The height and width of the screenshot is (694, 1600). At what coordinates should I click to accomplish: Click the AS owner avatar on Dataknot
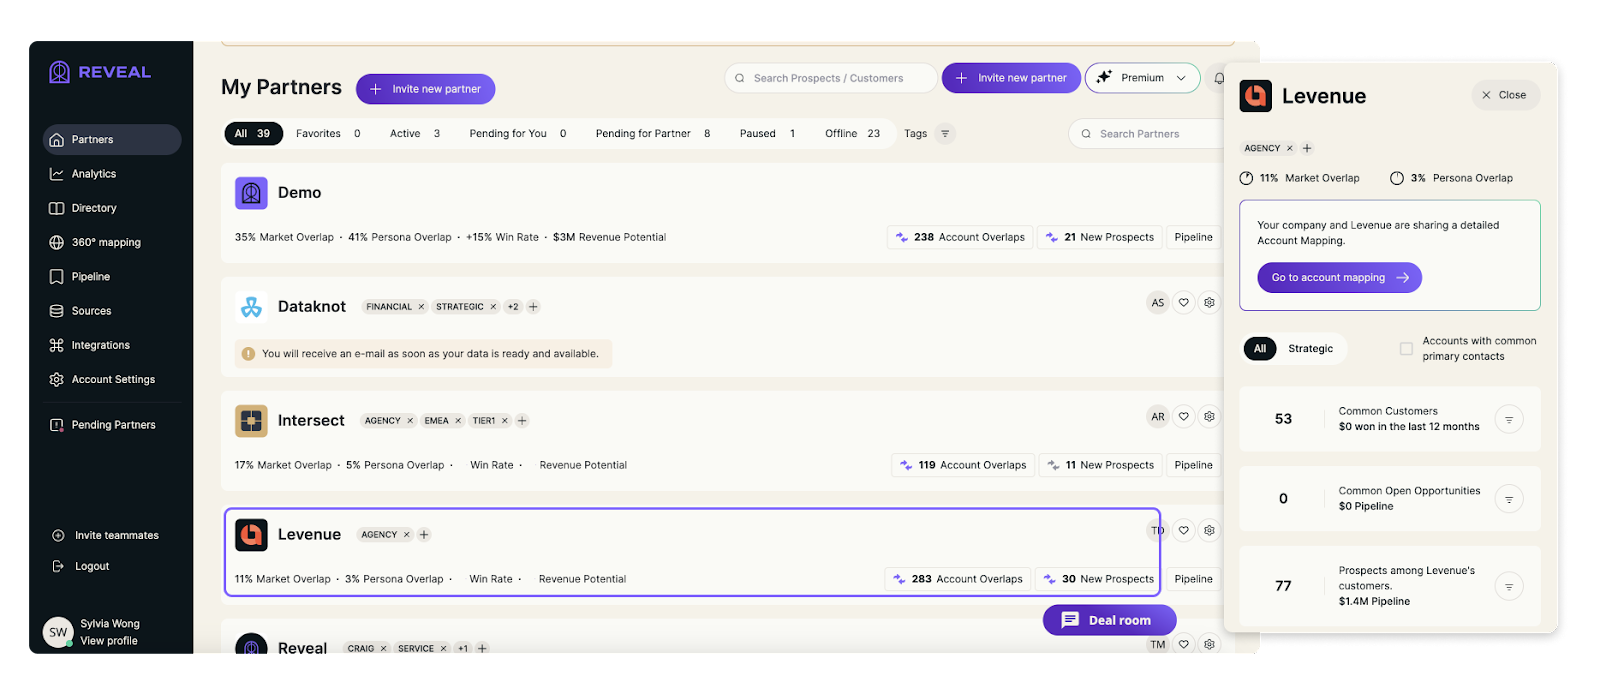[x=1158, y=303]
